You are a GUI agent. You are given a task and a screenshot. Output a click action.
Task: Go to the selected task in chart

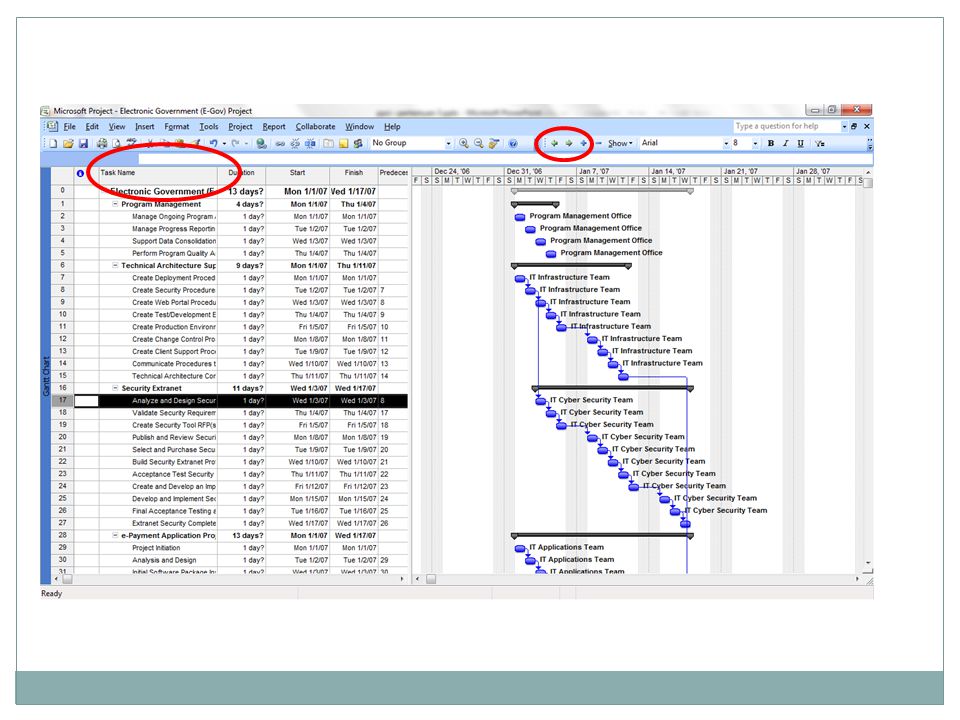pyautogui.click(x=493, y=143)
